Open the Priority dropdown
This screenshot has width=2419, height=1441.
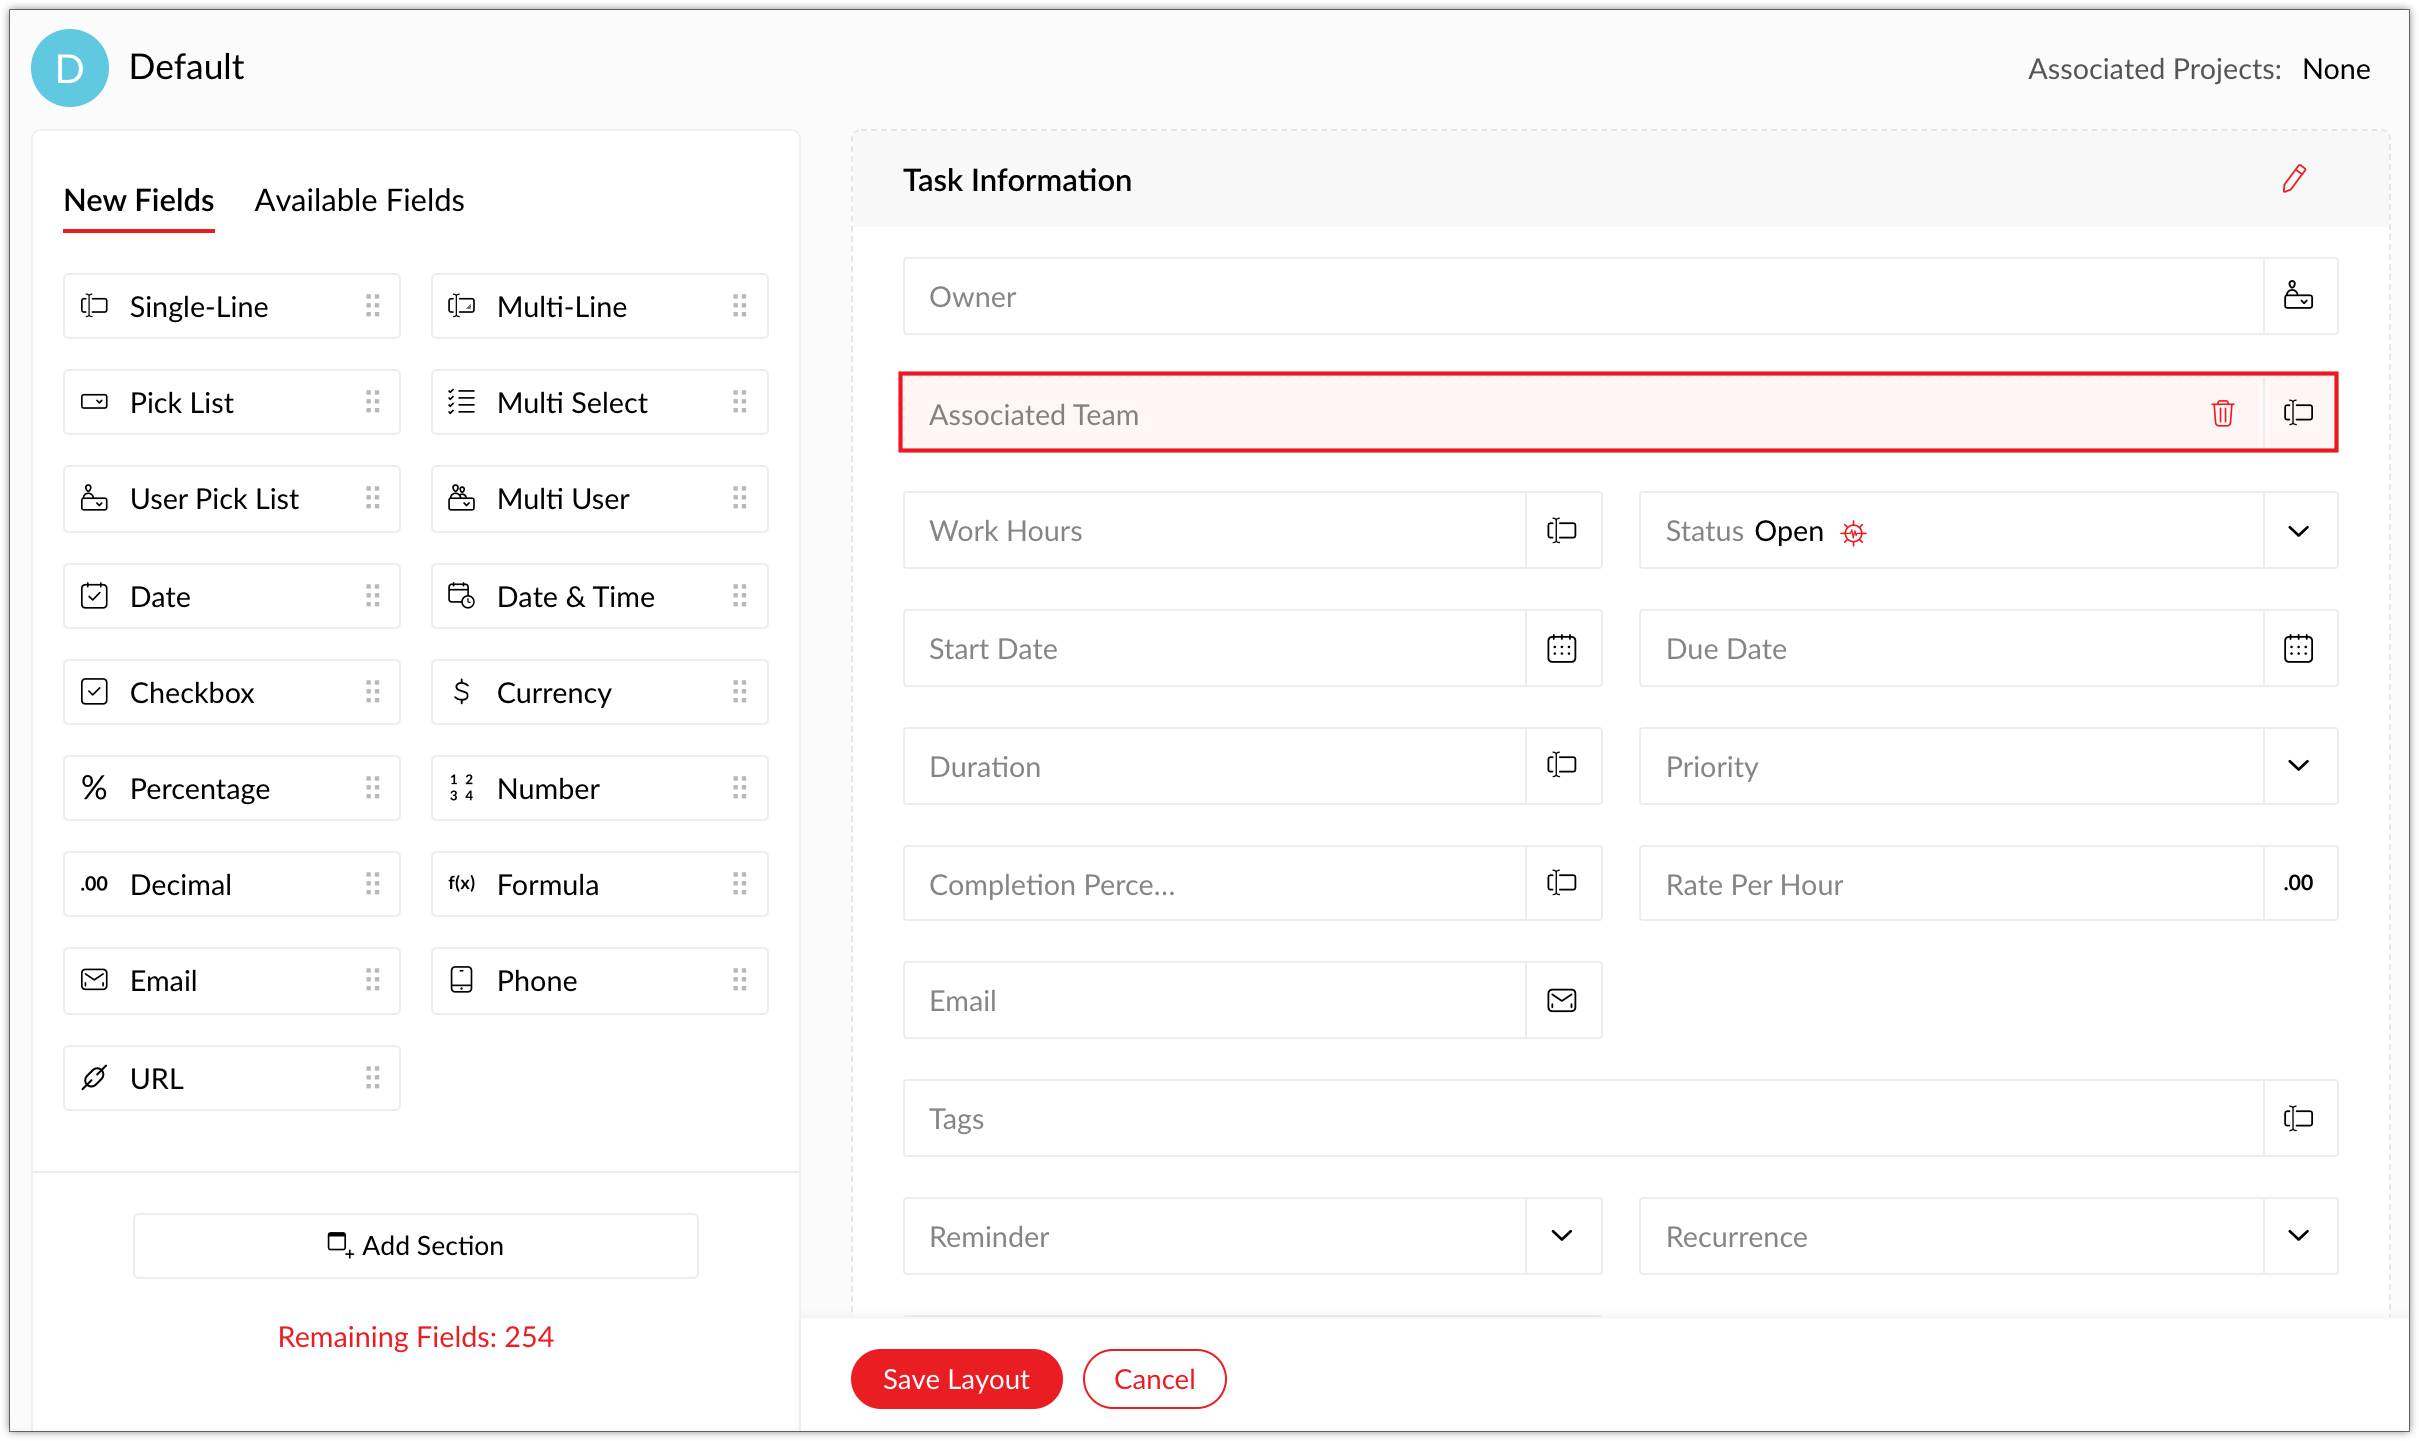2298,767
